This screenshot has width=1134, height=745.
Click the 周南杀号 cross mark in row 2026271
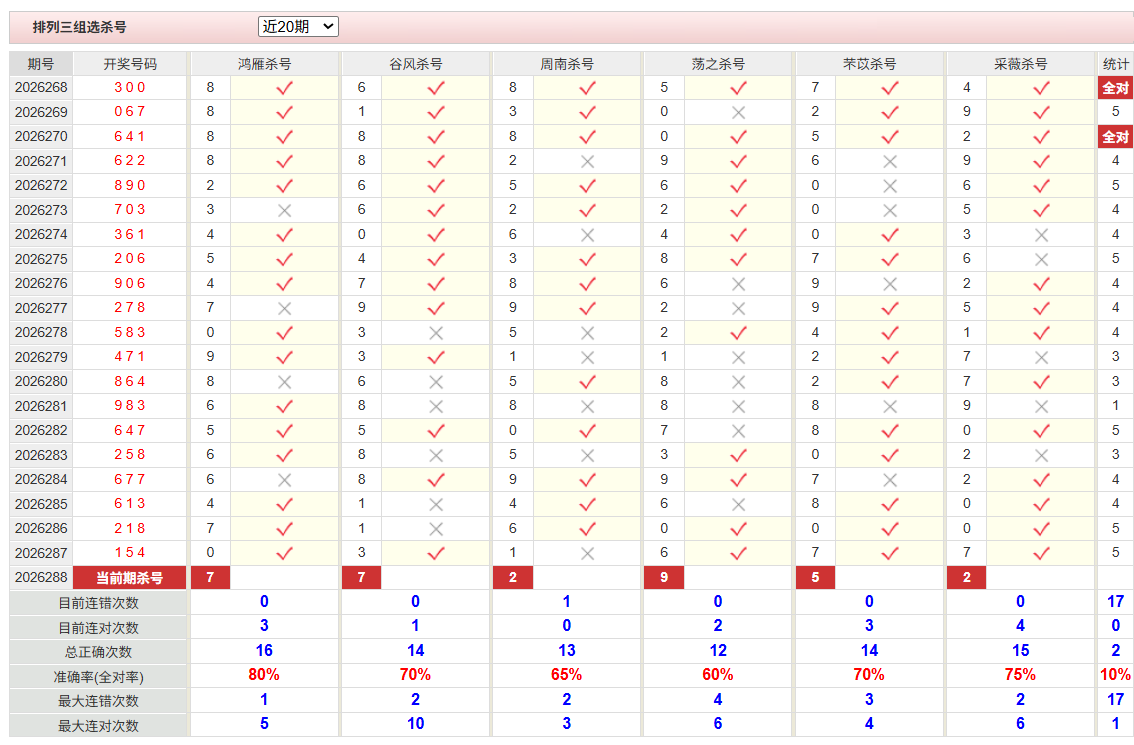coord(587,161)
